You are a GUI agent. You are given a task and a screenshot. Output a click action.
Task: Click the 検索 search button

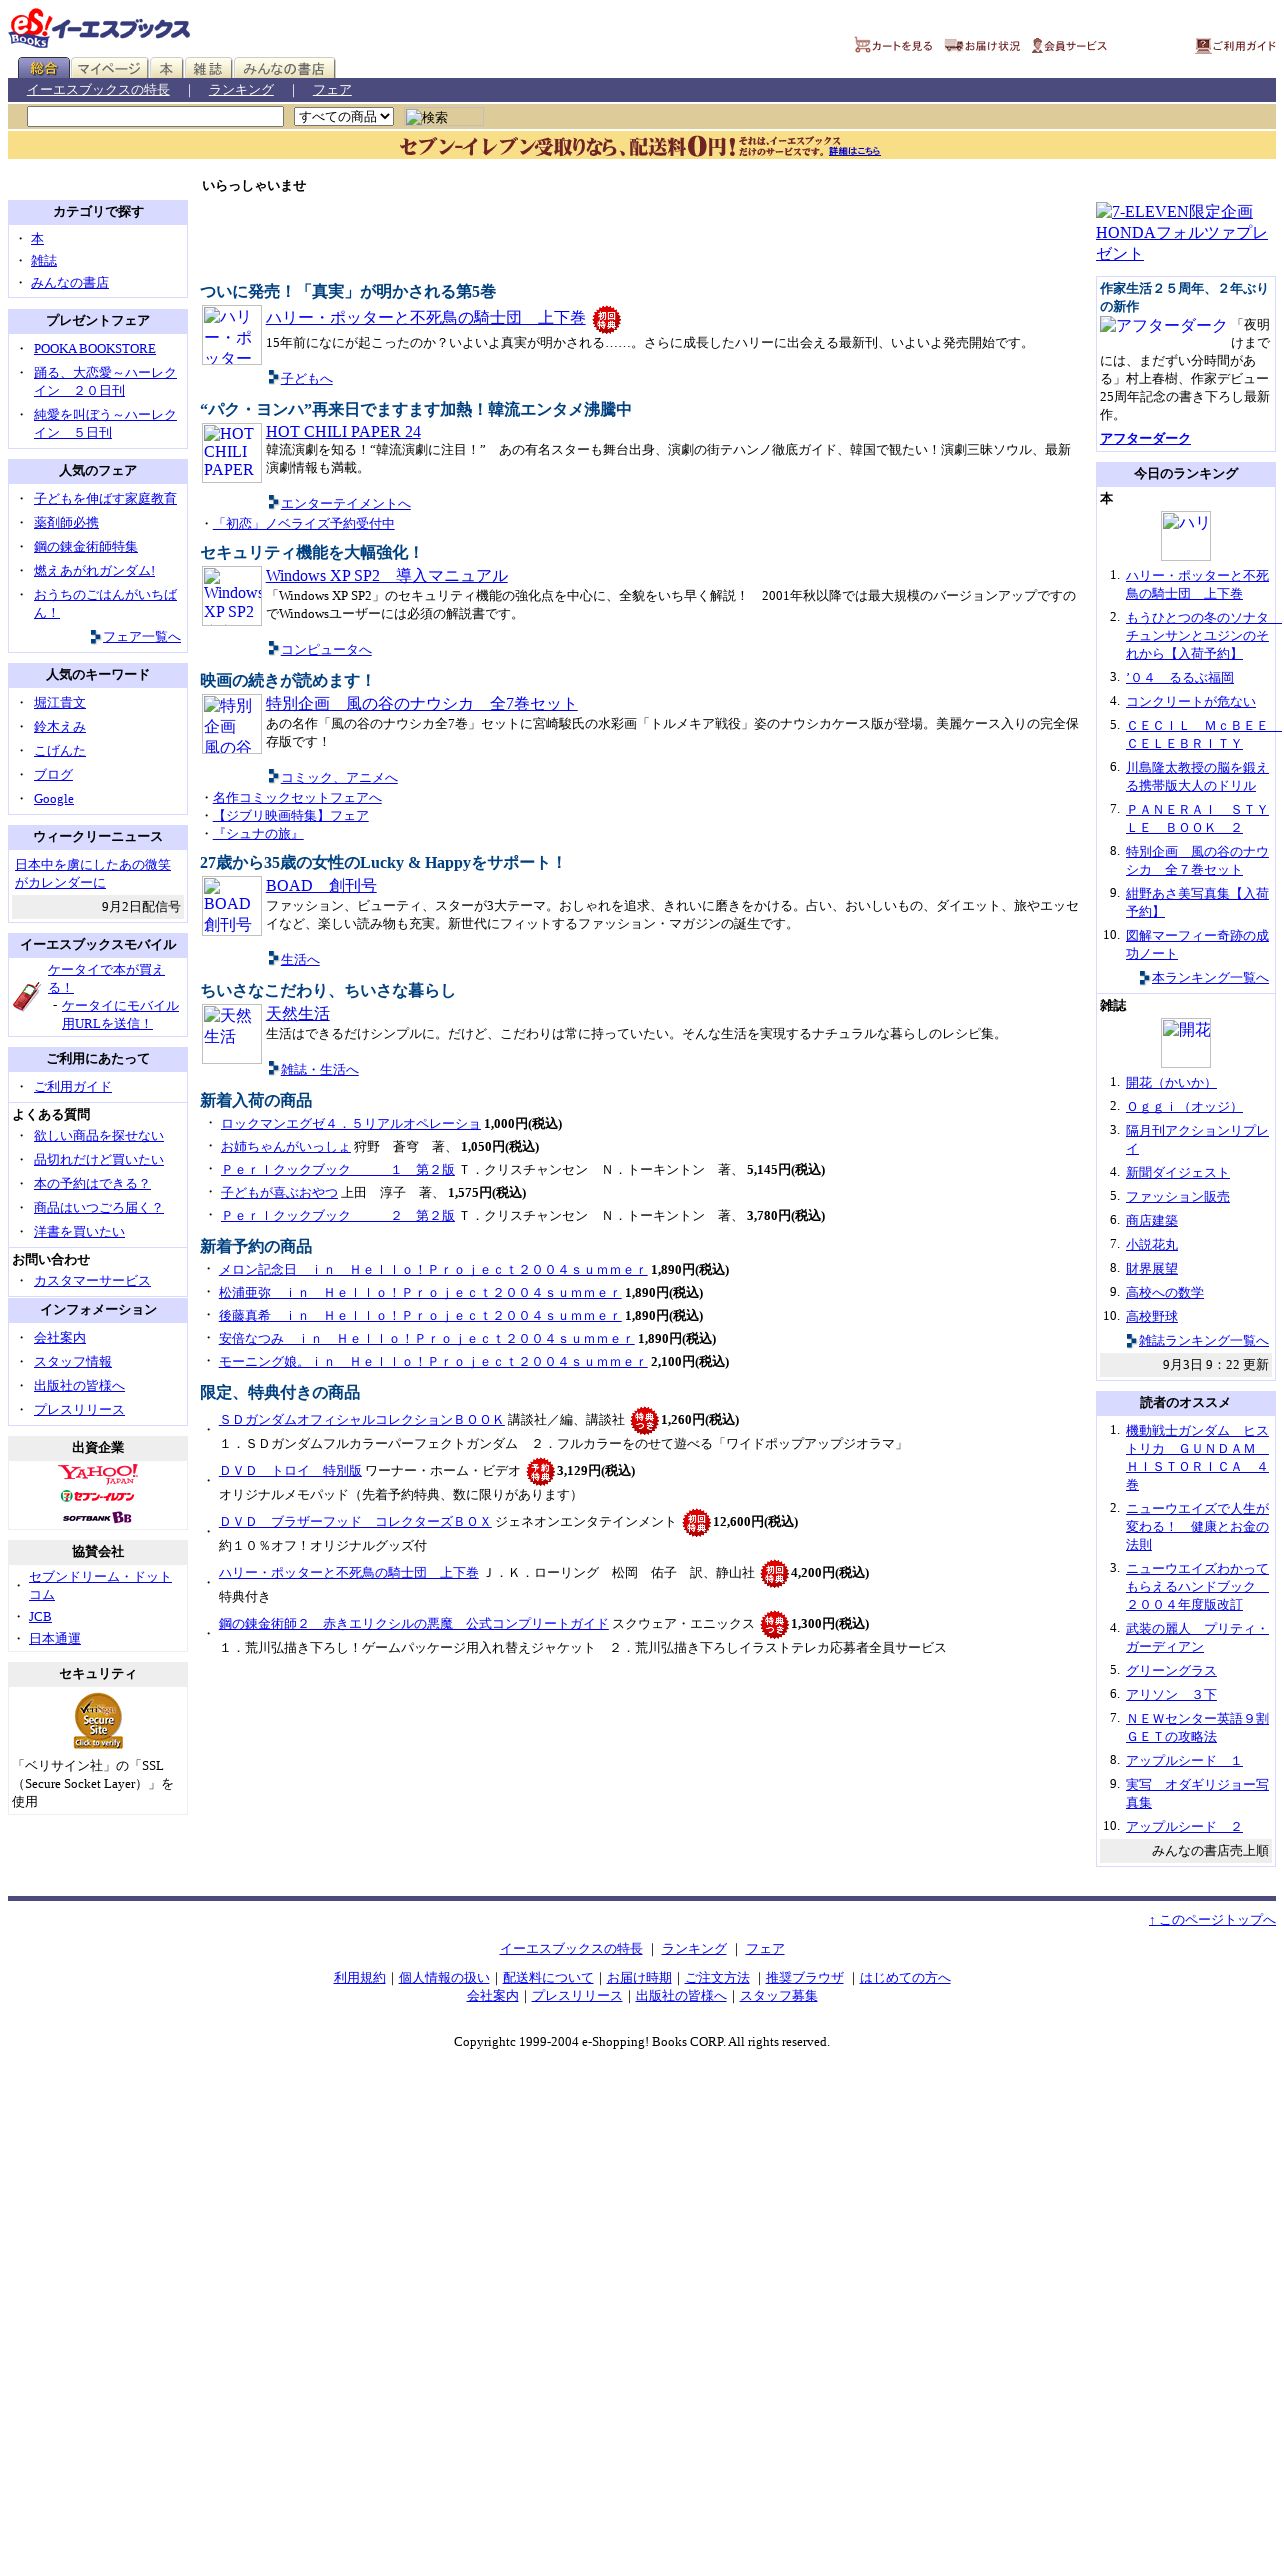pyautogui.click(x=444, y=117)
